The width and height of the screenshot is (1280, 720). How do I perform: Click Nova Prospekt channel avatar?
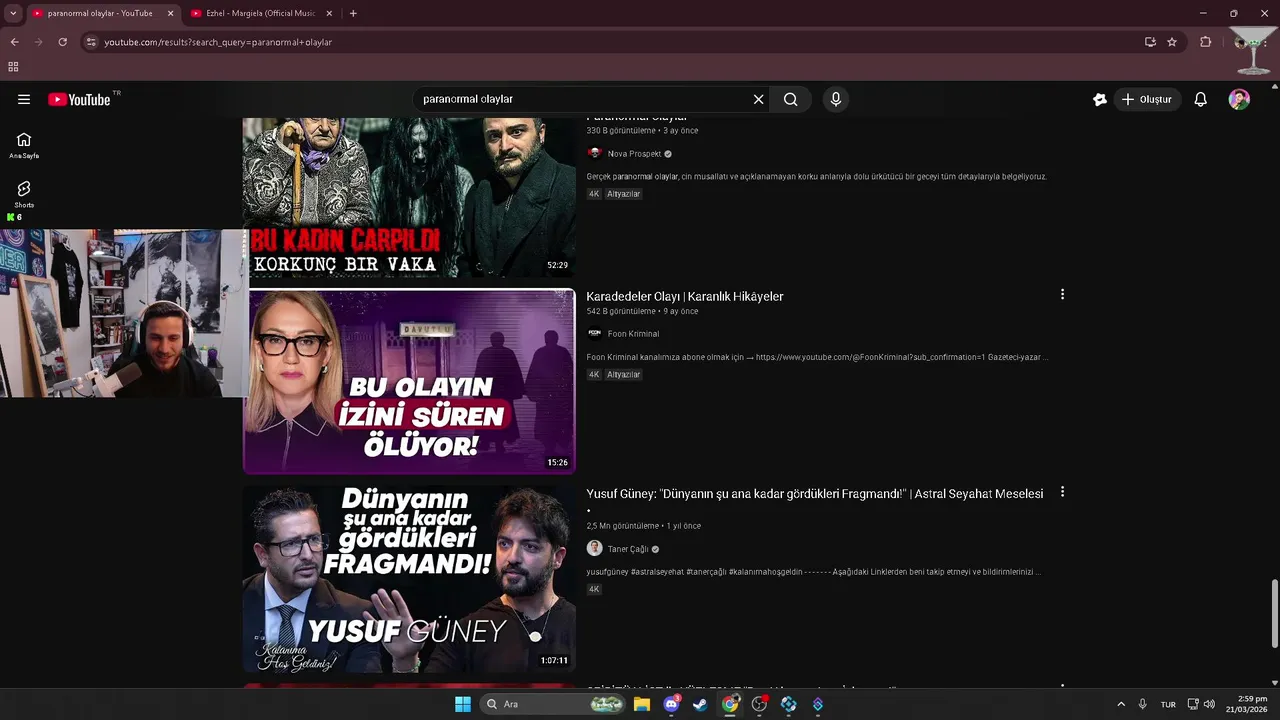click(594, 154)
